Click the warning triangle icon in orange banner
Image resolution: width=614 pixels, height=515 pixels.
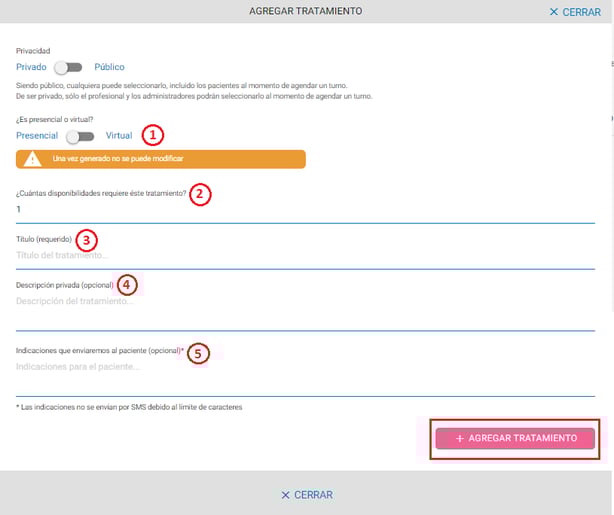(33, 159)
